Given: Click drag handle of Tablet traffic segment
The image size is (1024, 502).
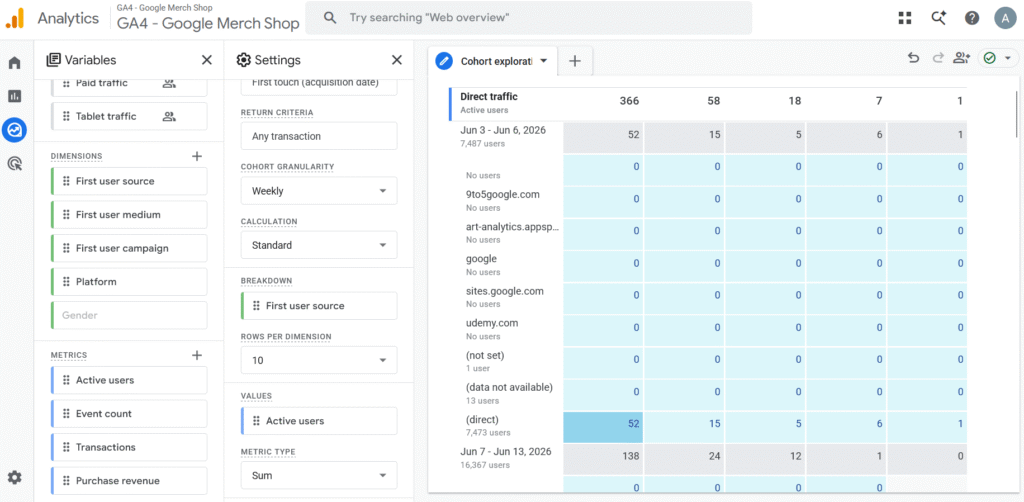Looking at the screenshot, I should [x=66, y=116].
